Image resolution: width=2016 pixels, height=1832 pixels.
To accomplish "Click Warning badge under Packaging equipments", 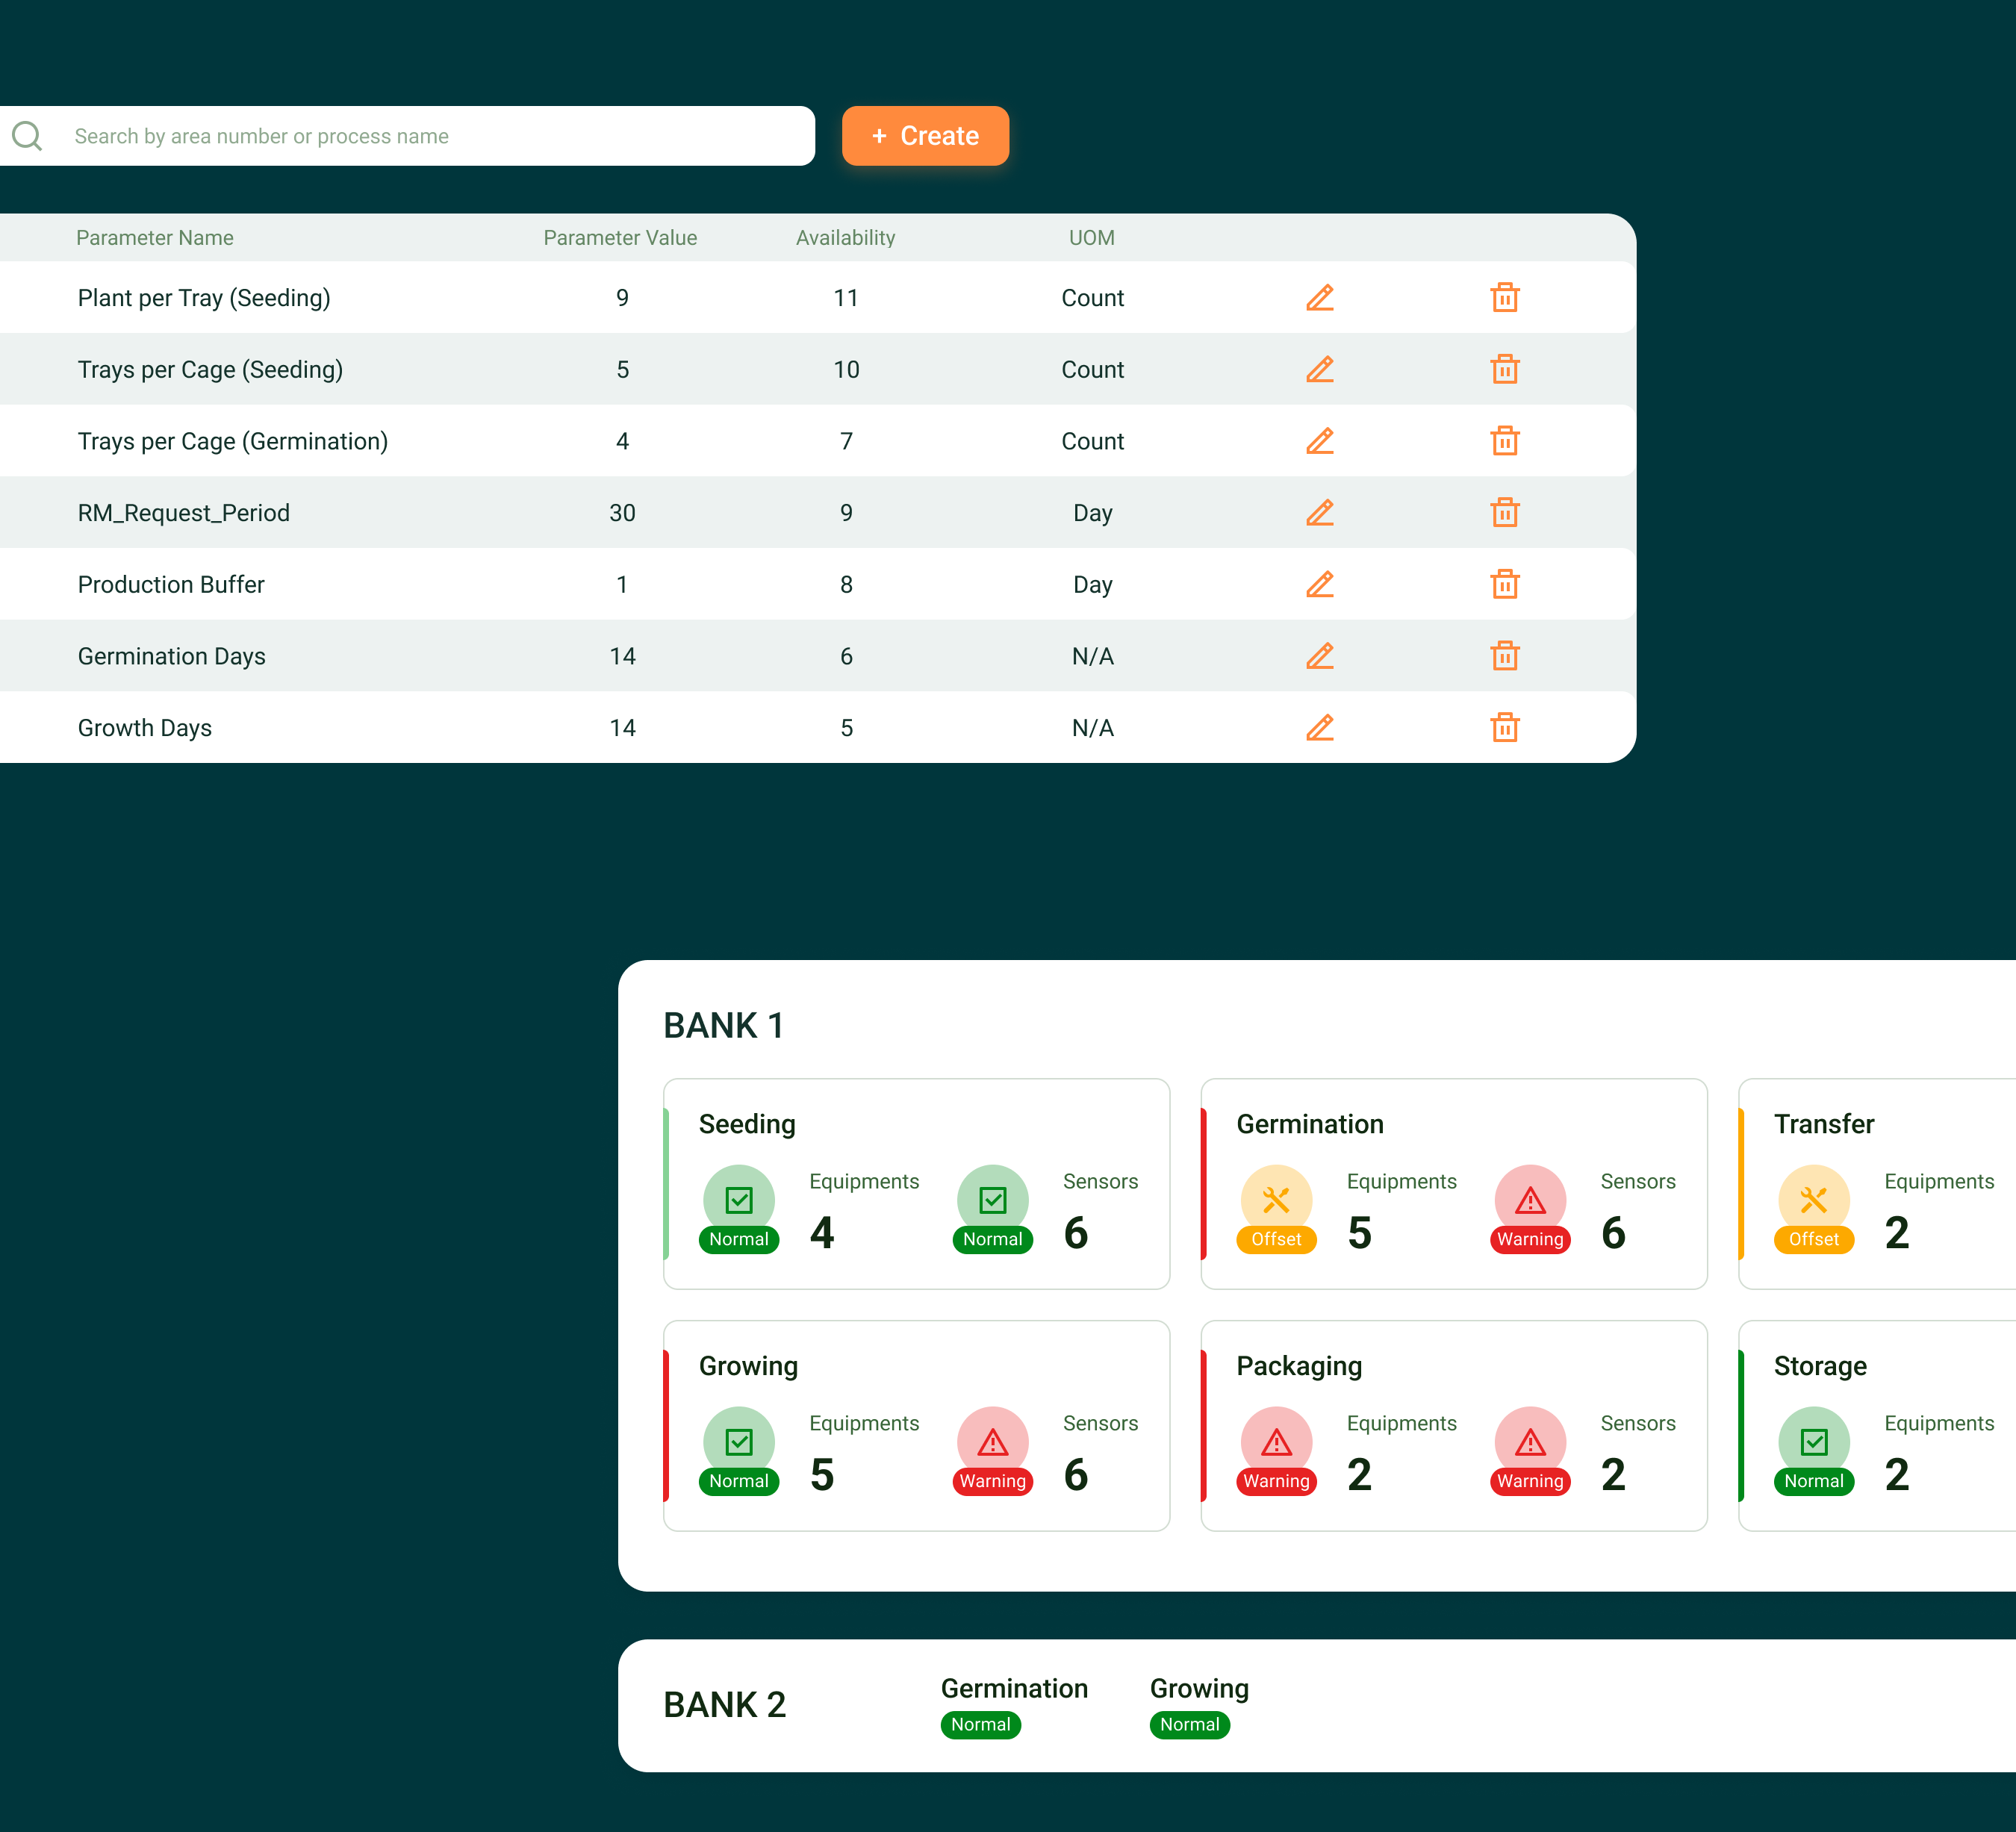I will pos(1277,1482).
